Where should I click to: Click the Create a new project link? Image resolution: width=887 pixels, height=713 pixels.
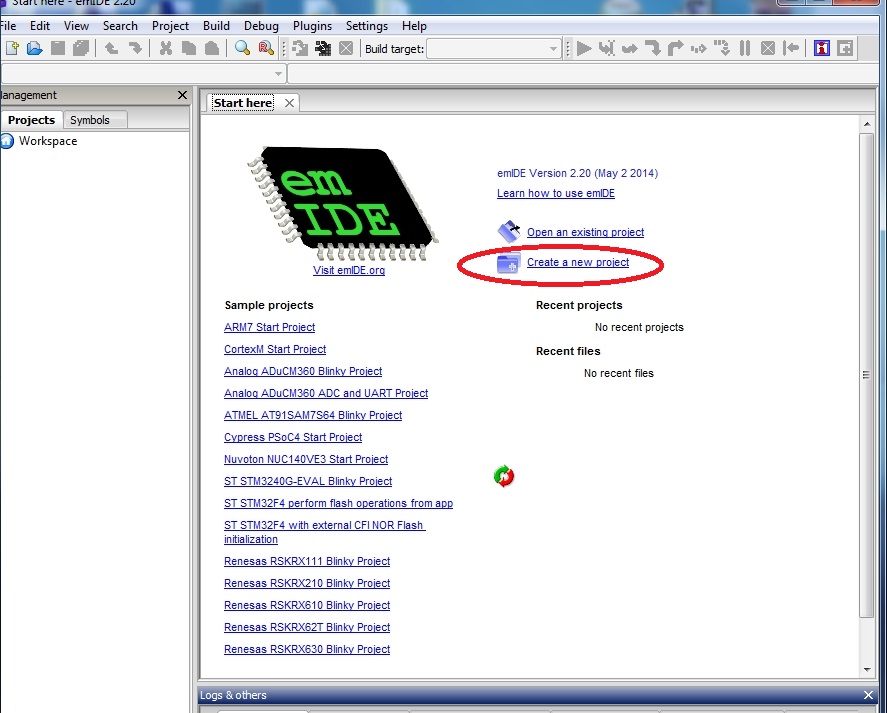577,262
